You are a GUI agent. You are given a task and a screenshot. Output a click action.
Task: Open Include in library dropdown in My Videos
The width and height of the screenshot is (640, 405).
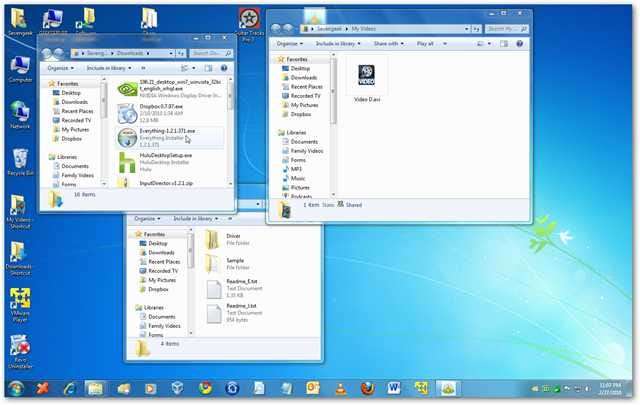tap(338, 44)
